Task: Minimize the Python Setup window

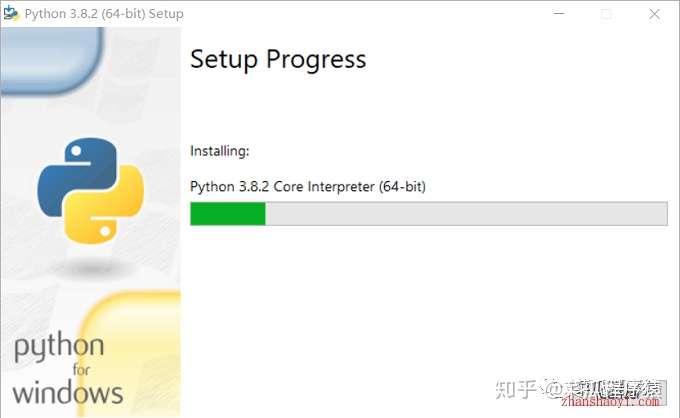Action: coord(559,13)
